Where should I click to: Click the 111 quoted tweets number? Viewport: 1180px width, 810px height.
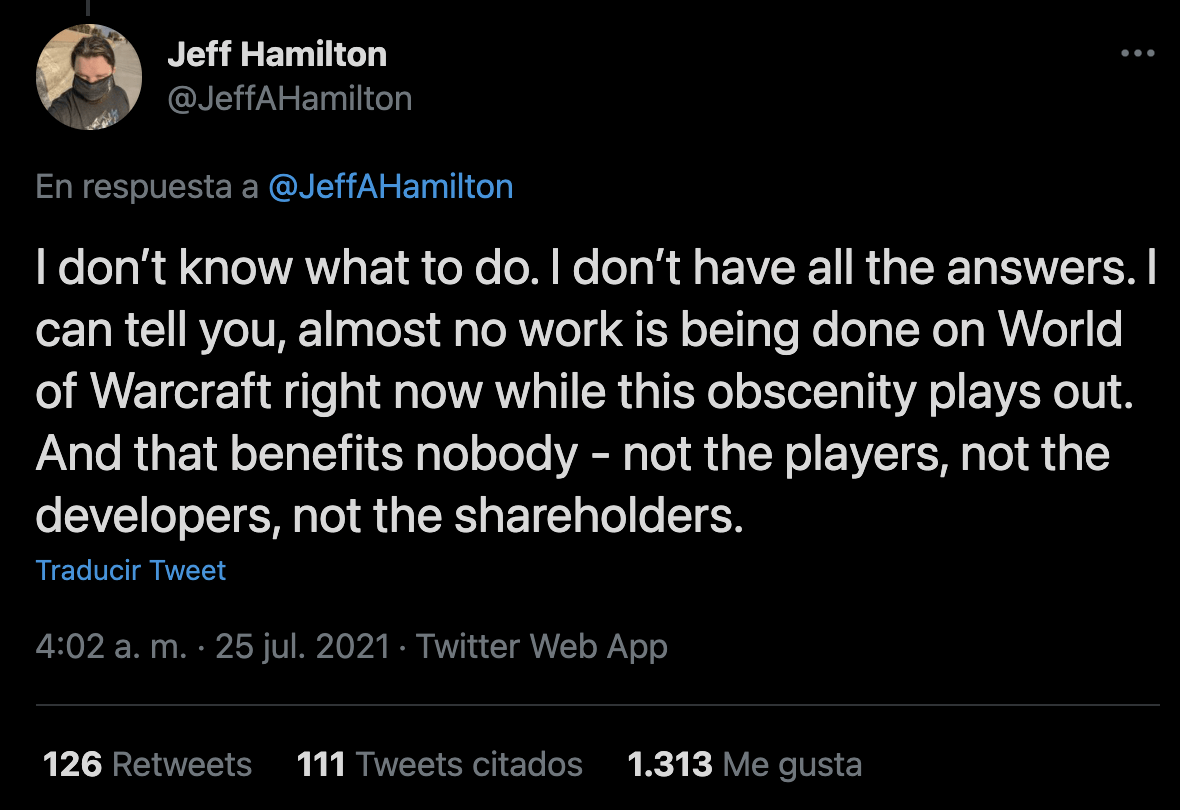click(321, 765)
